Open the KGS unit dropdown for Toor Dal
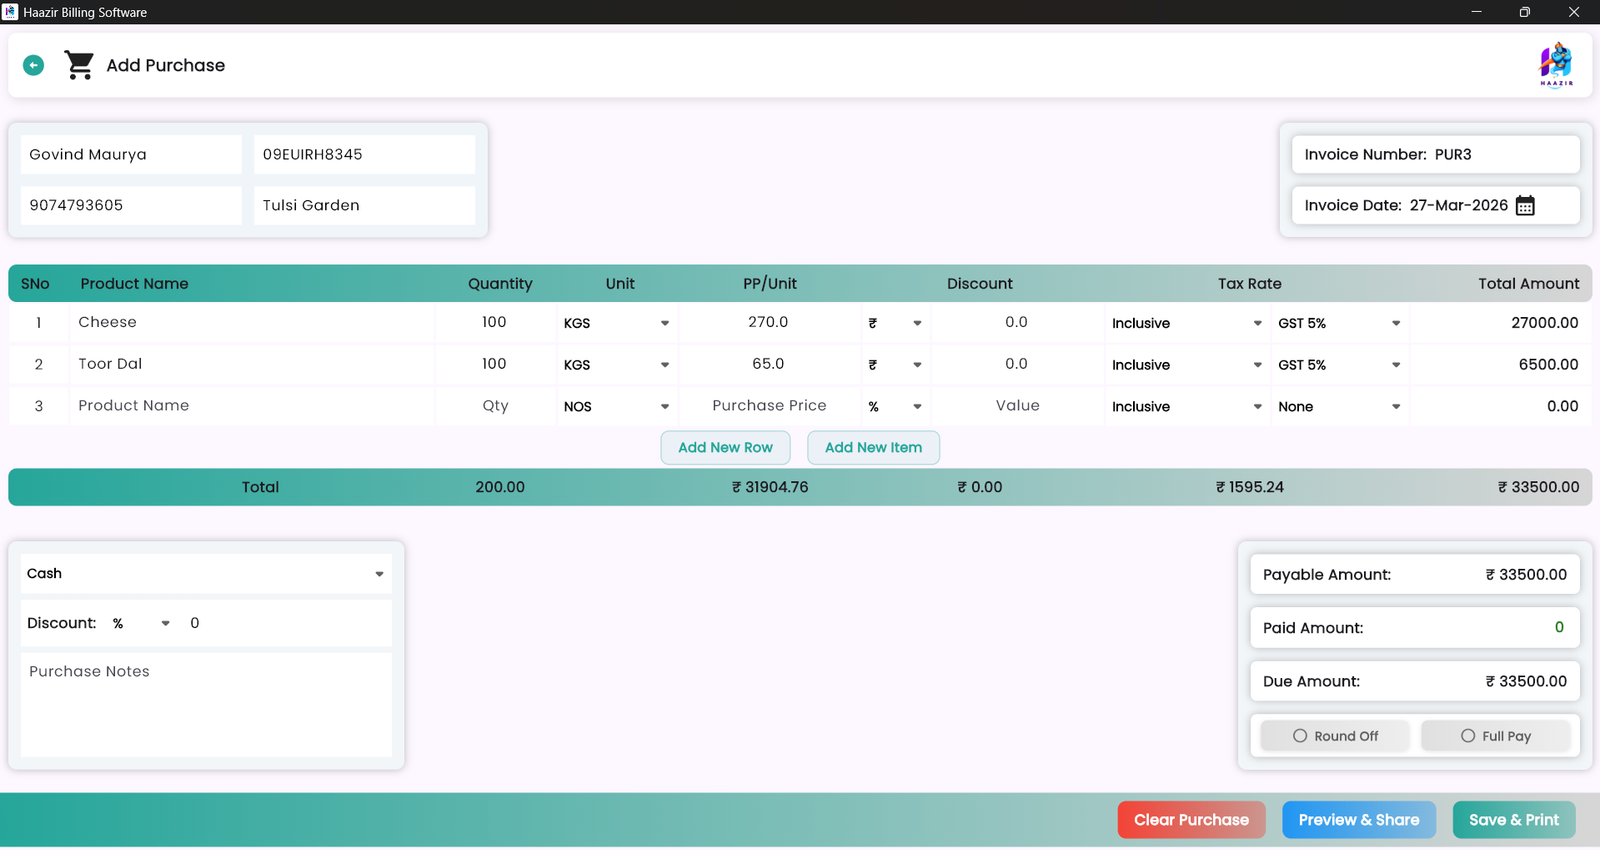The image size is (1600, 850). pyautogui.click(x=617, y=365)
